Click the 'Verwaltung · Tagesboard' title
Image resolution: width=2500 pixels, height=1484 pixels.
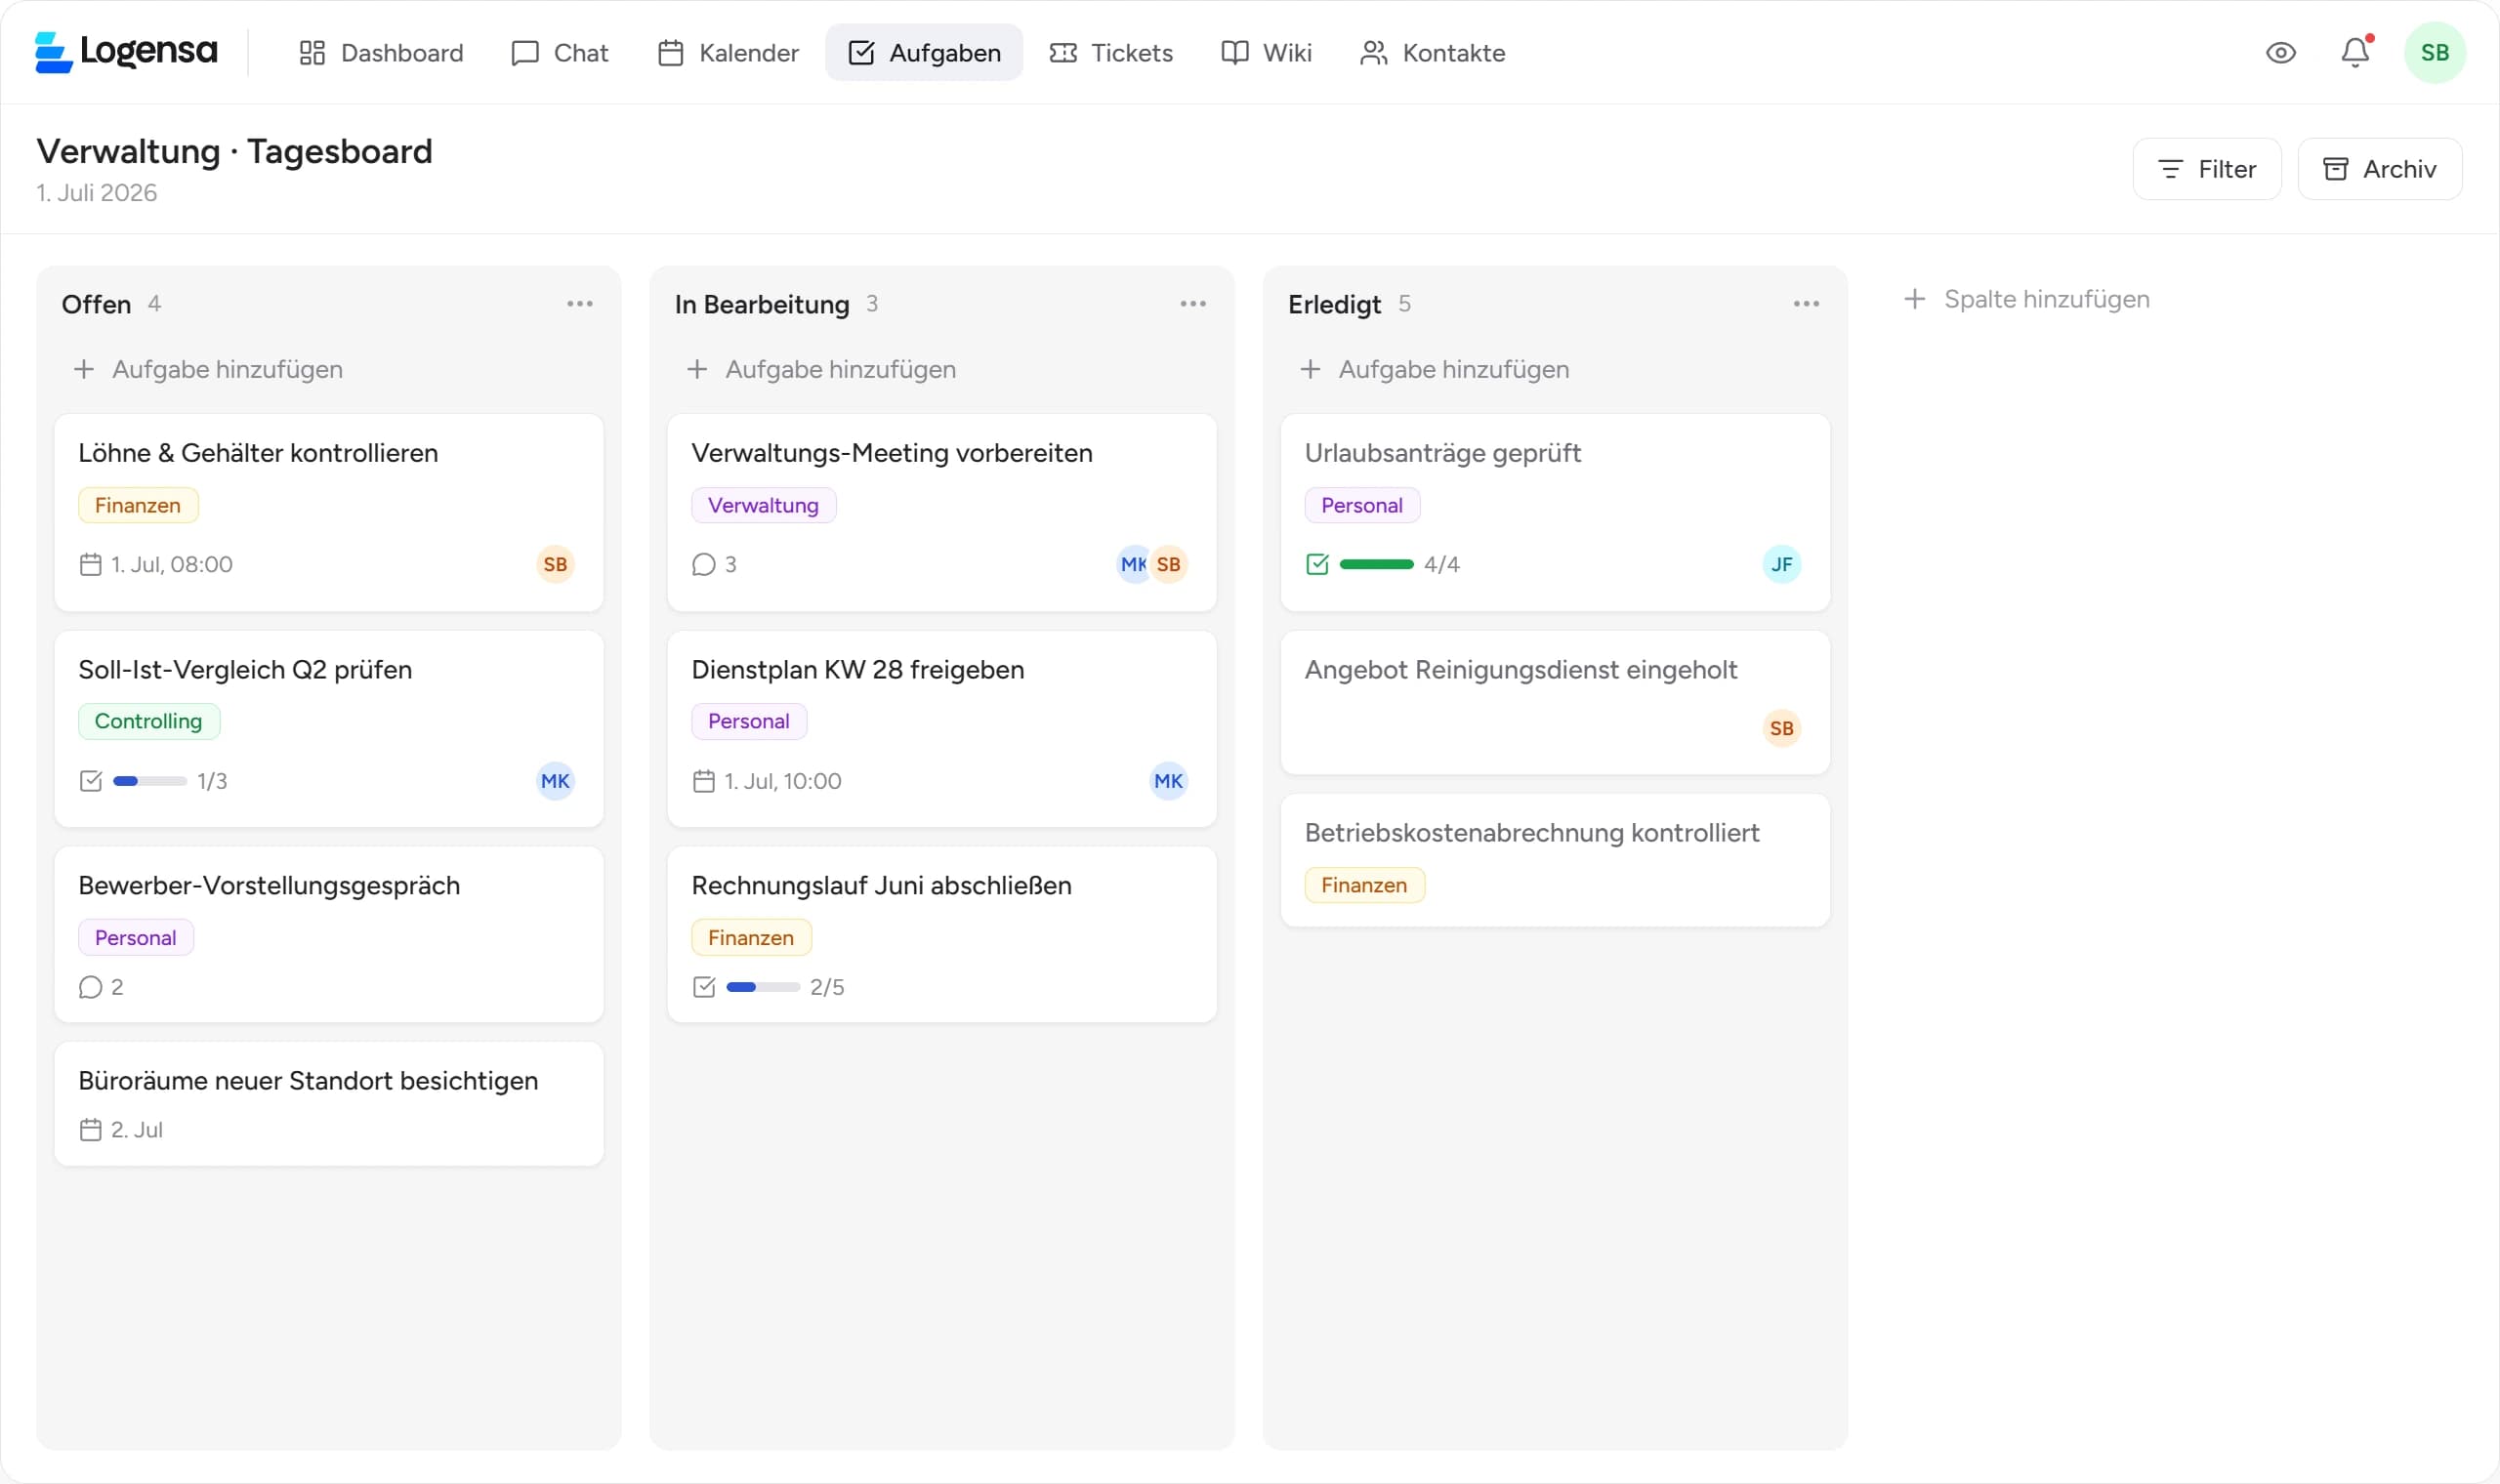coord(235,151)
